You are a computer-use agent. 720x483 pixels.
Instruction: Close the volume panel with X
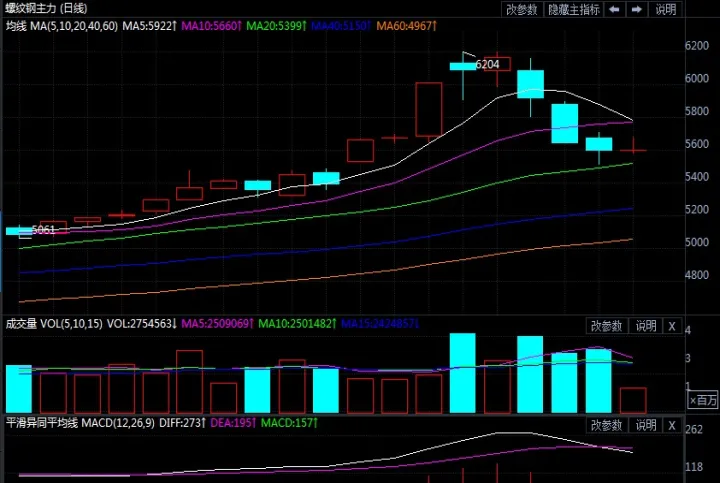[672, 326]
